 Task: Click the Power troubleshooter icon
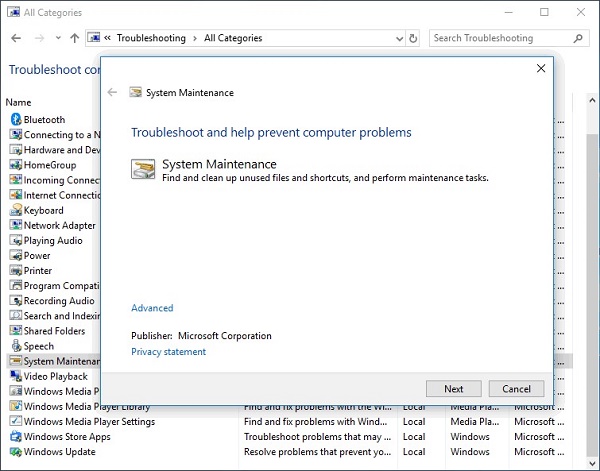15,256
